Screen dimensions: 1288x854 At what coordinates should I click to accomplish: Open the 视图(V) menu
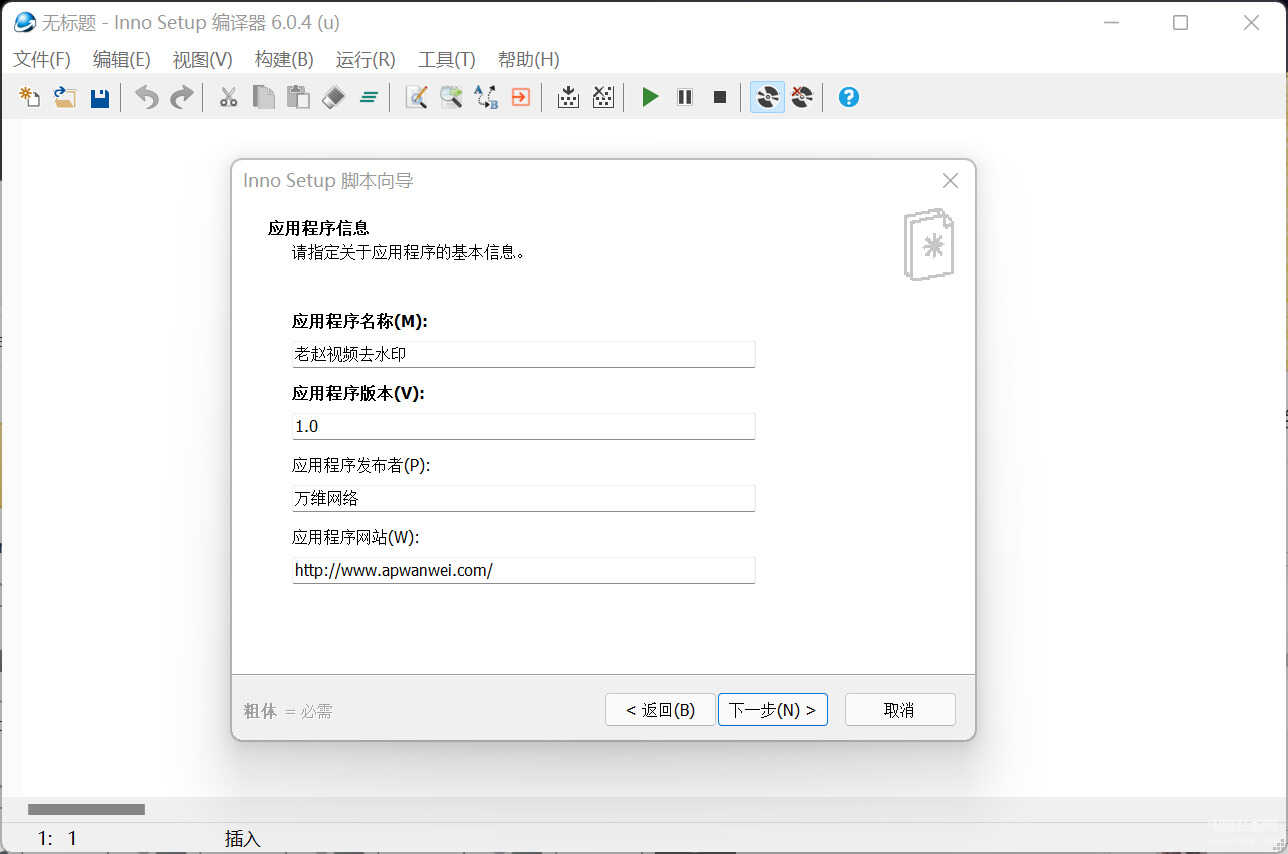click(x=203, y=59)
